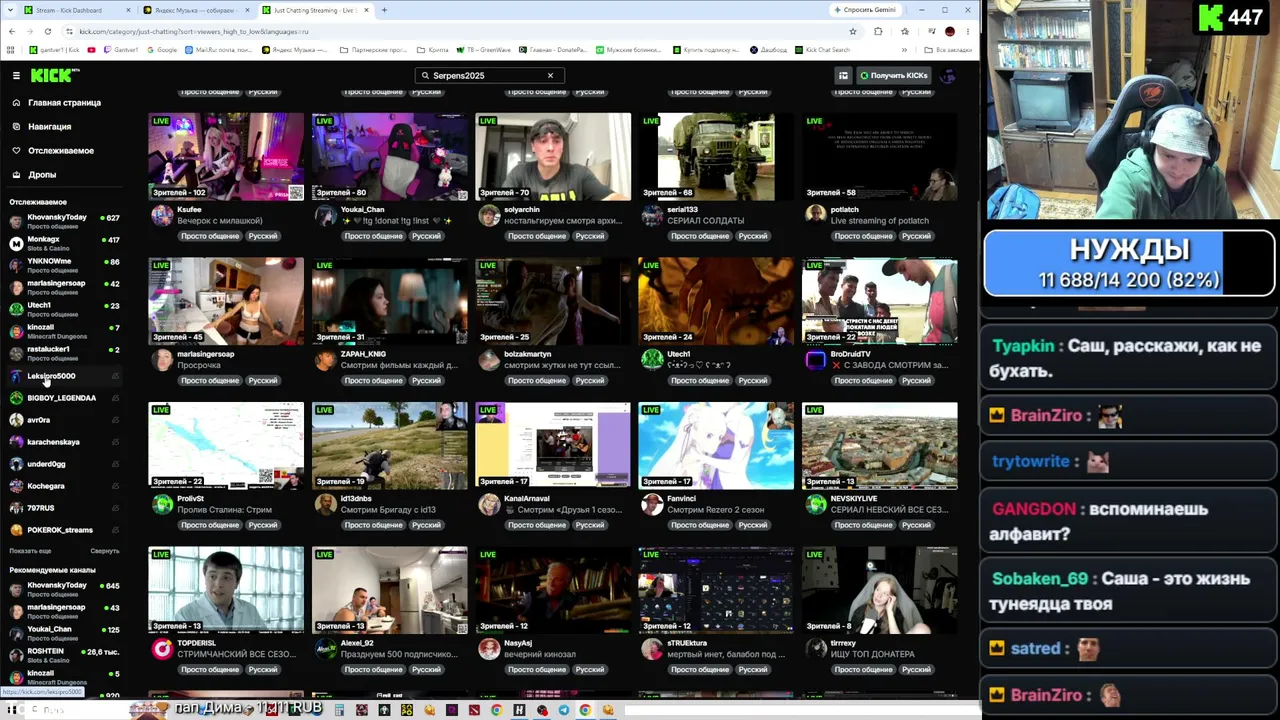Open the Chrome apps grid icon
Image resolution: width=1280 pixels, height=720 pixels.
coord(12,50)
